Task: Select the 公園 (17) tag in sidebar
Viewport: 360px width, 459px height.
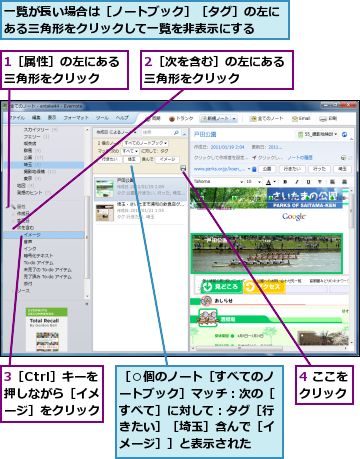Action: (x=33, y=157)
